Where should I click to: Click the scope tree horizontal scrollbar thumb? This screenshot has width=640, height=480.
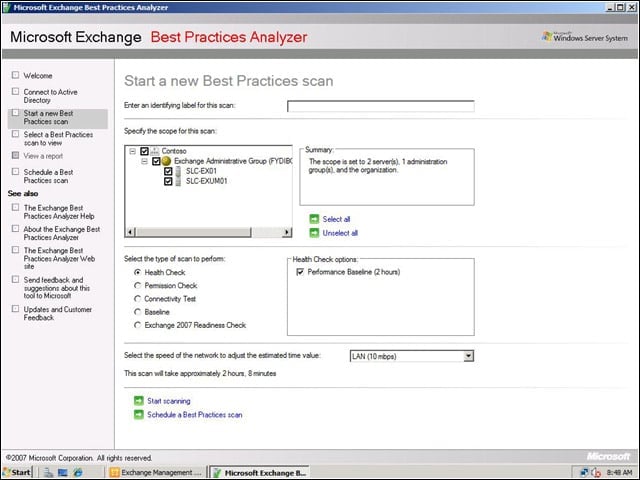coord(193,232)
